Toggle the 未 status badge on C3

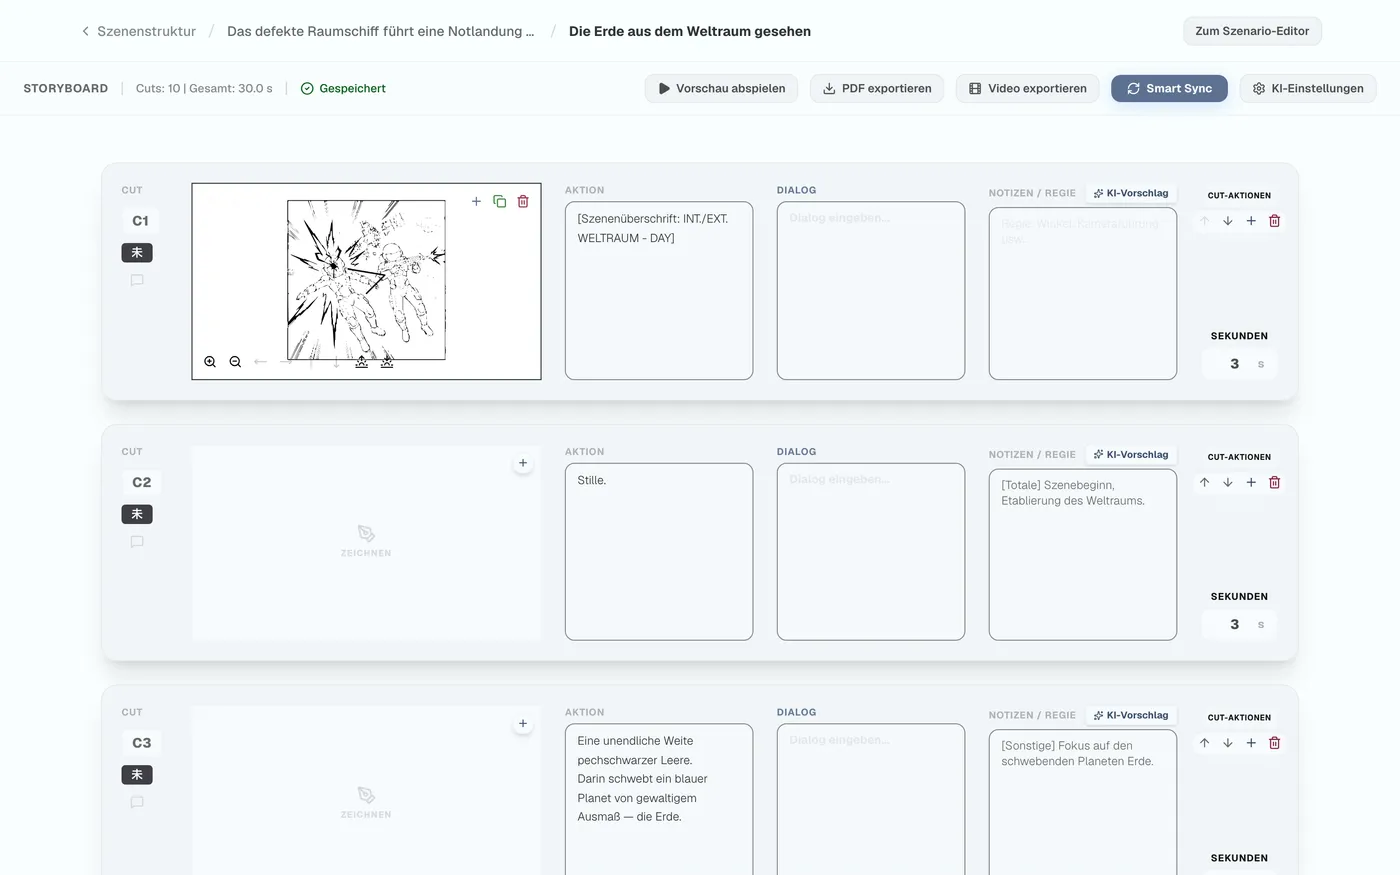click(137, 775)
